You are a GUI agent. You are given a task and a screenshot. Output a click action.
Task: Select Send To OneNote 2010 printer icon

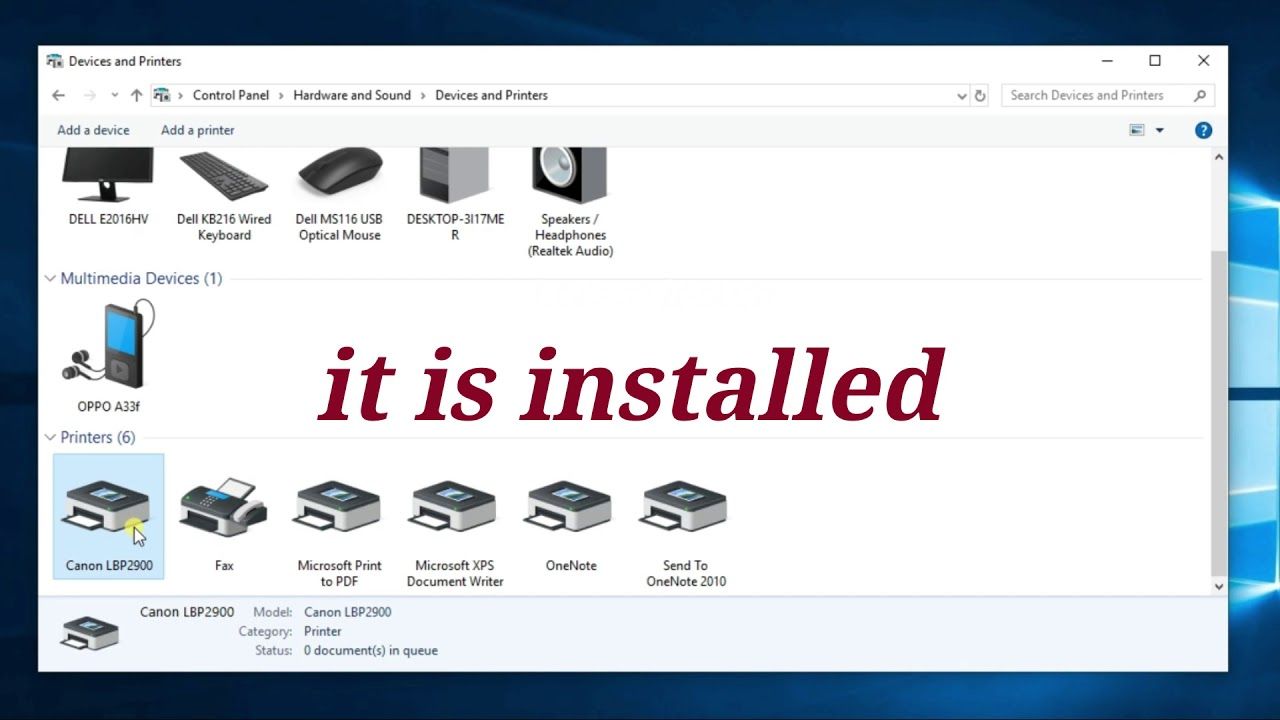pos(685,507)
